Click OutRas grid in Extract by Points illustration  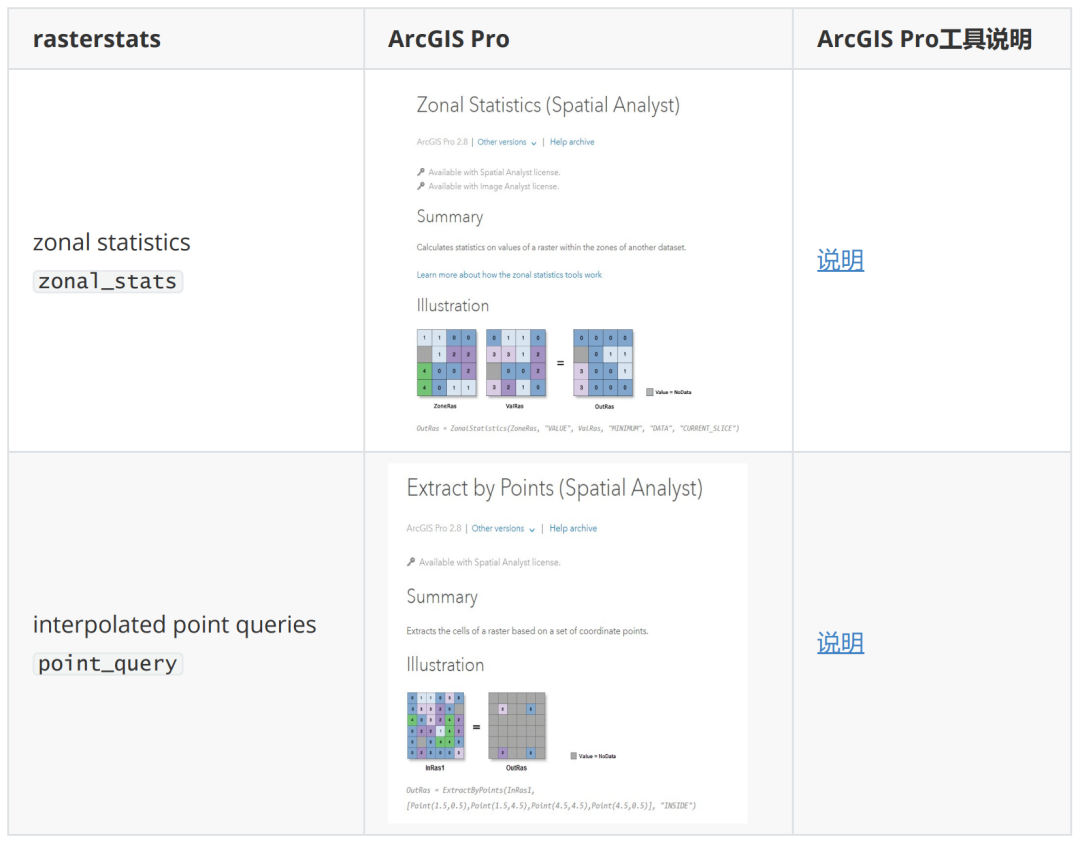pos(517,726)
